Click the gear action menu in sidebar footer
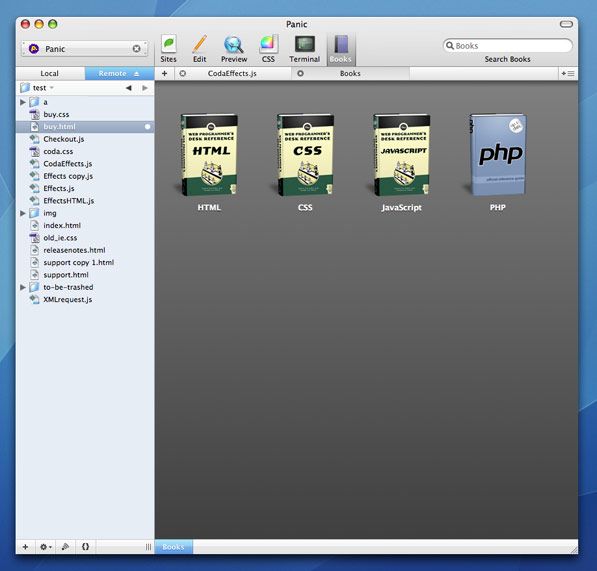 click(x=46, y=547)
